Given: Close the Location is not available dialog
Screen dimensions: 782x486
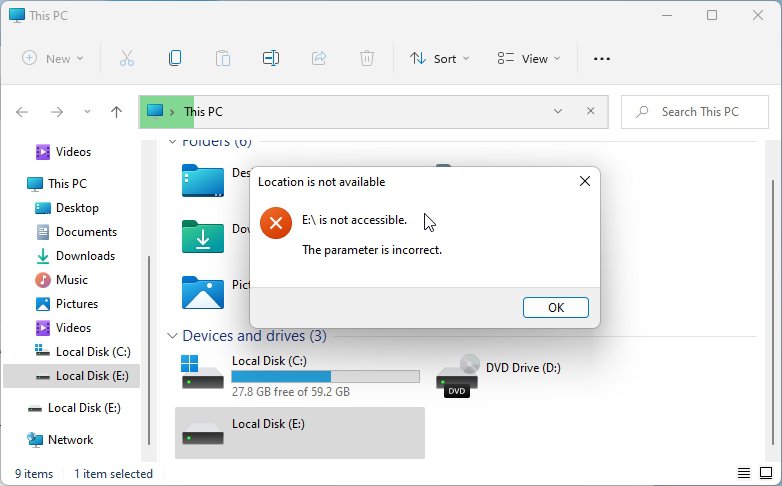Looking at the screenshot, I should 585,181.
